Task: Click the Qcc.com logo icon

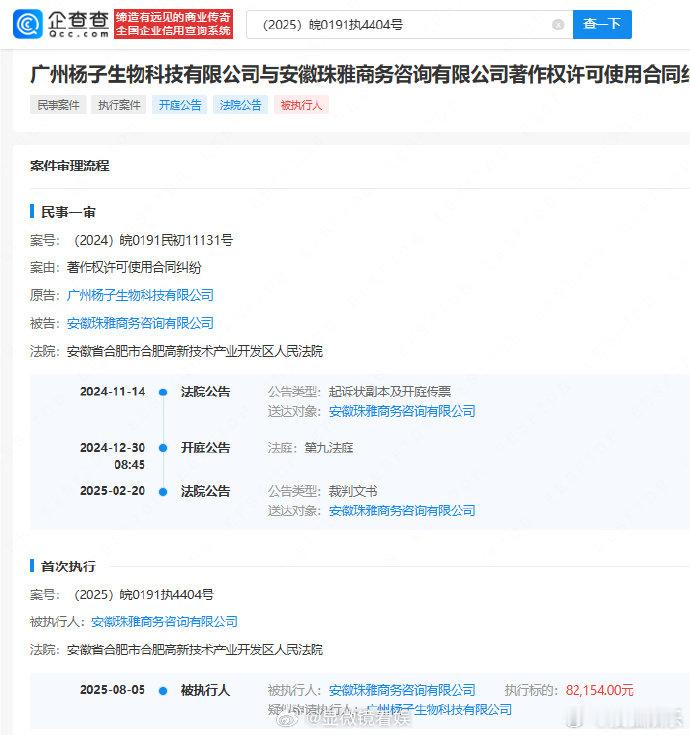Action: click(28, 24)
